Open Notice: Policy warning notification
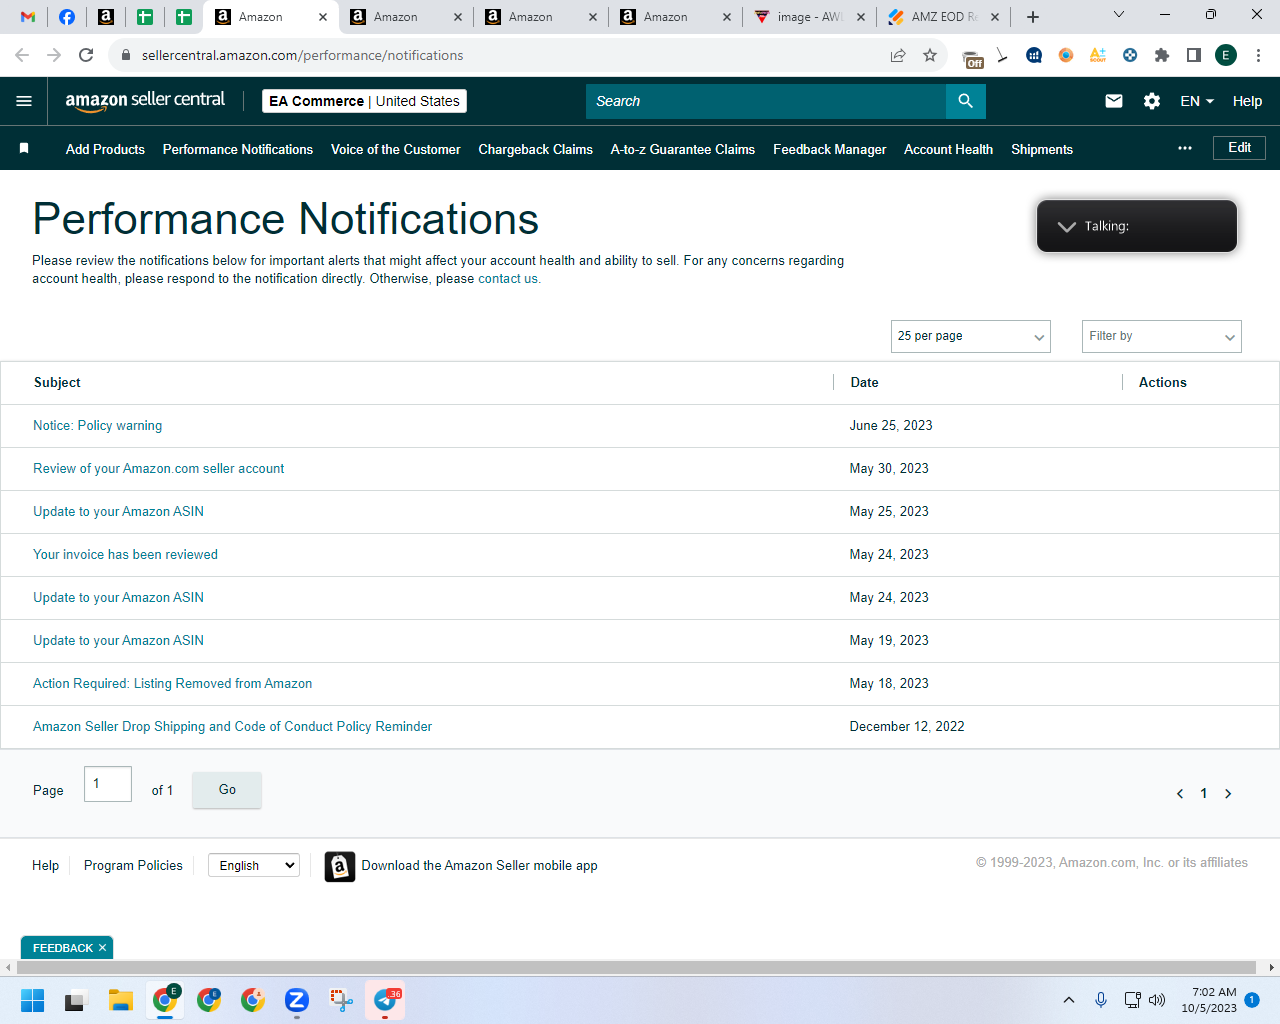Image resolution: width=1280 pixels, height=1024 pixels. (97, 426)
